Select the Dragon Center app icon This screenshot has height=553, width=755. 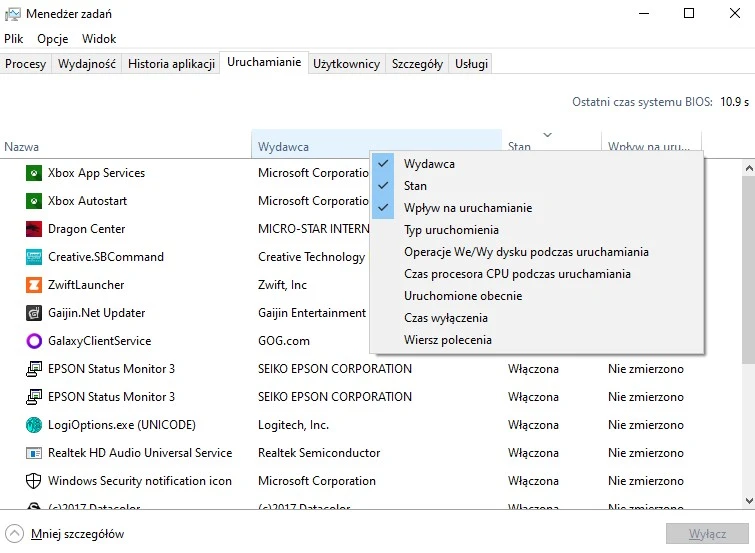pyautogui.click(x=33, y=229)
